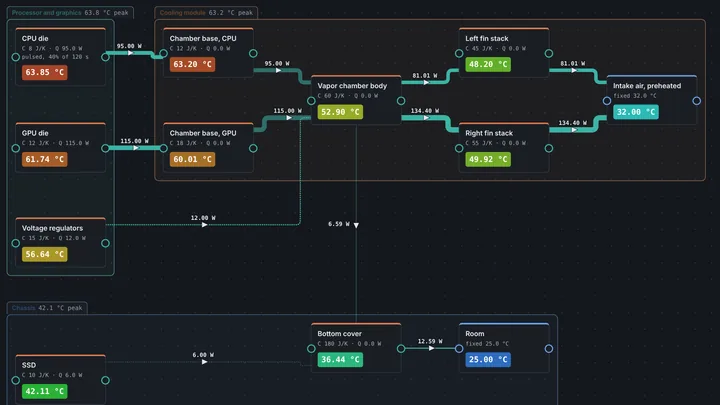This screenshot has height=405, width=720.
Task: Select the "6.59 W" flow label
Action: click(339, 224)
